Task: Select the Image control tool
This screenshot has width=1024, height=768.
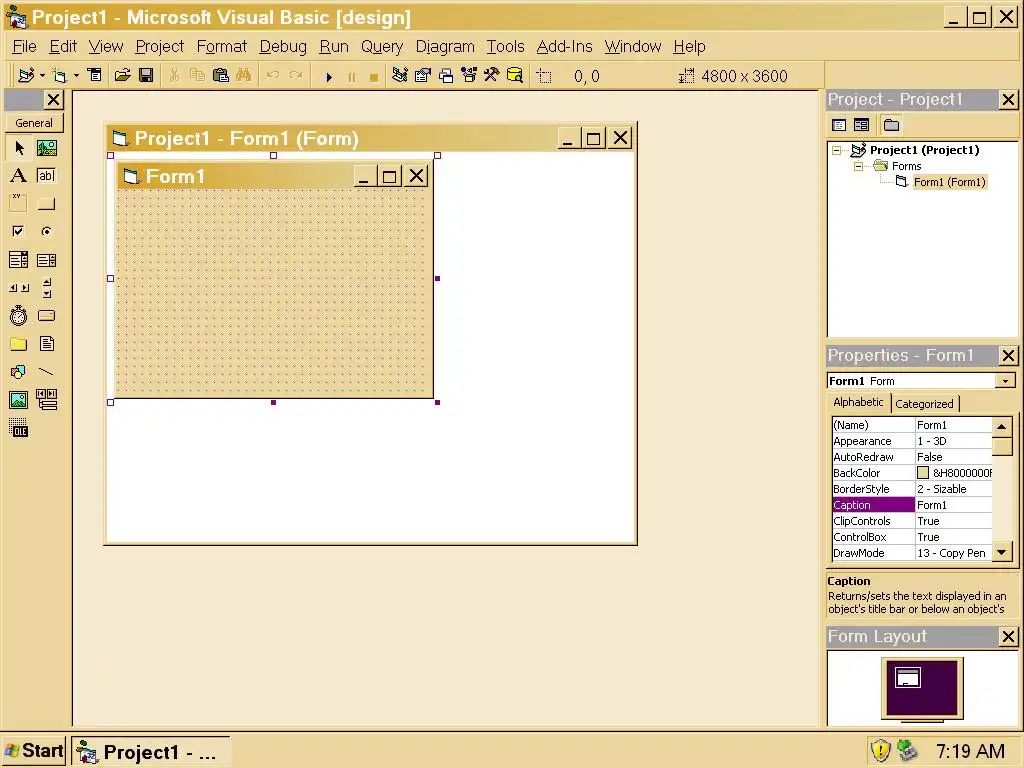Action: [19, 399]
